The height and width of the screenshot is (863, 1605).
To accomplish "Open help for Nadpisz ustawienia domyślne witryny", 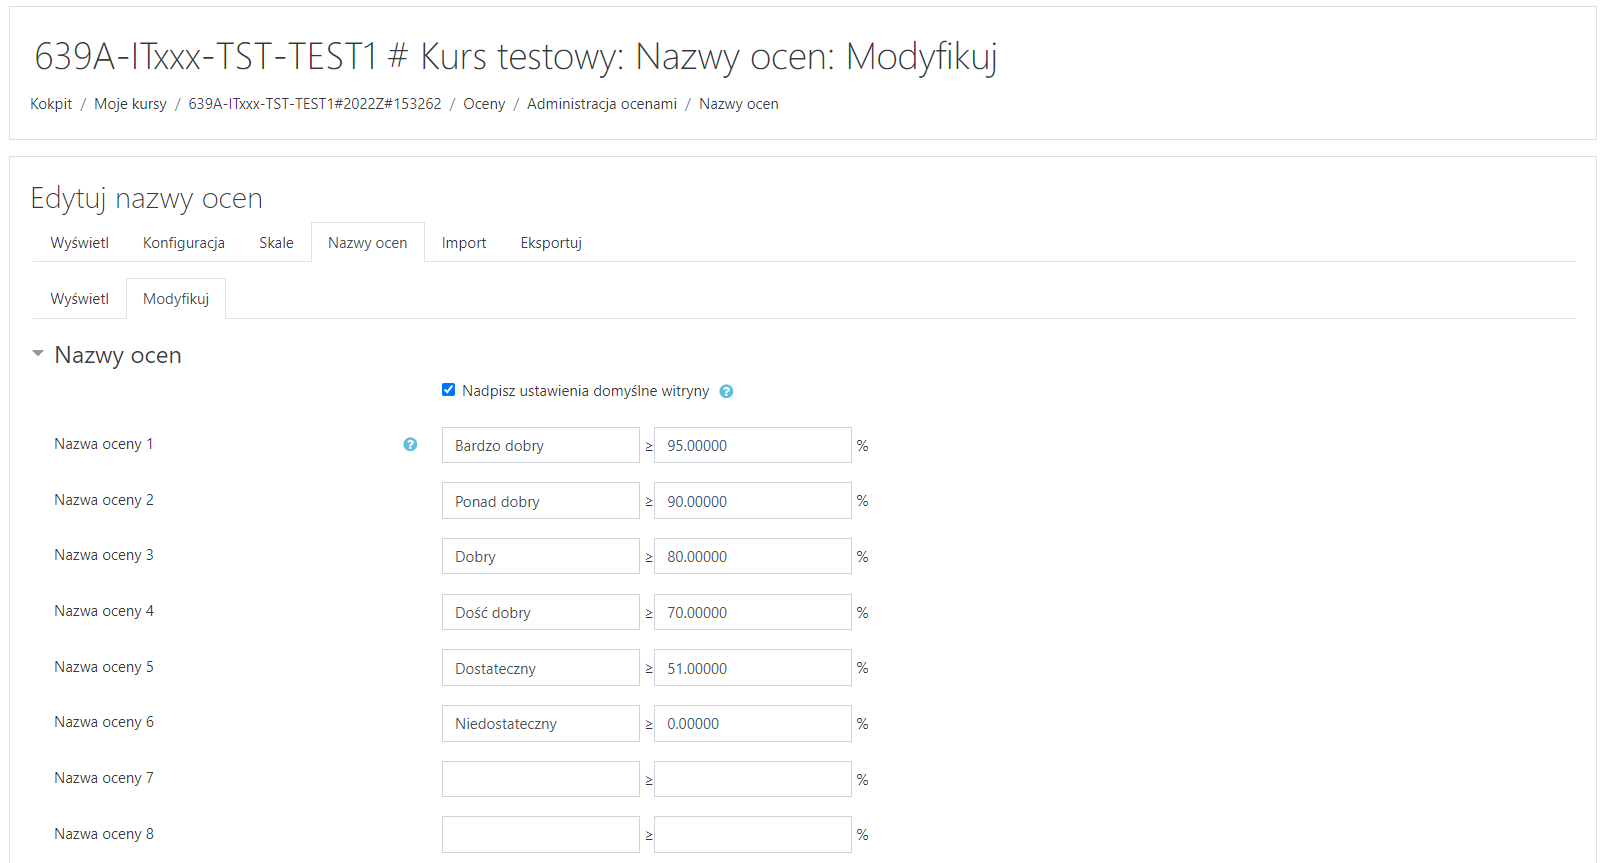I will 726,391.
